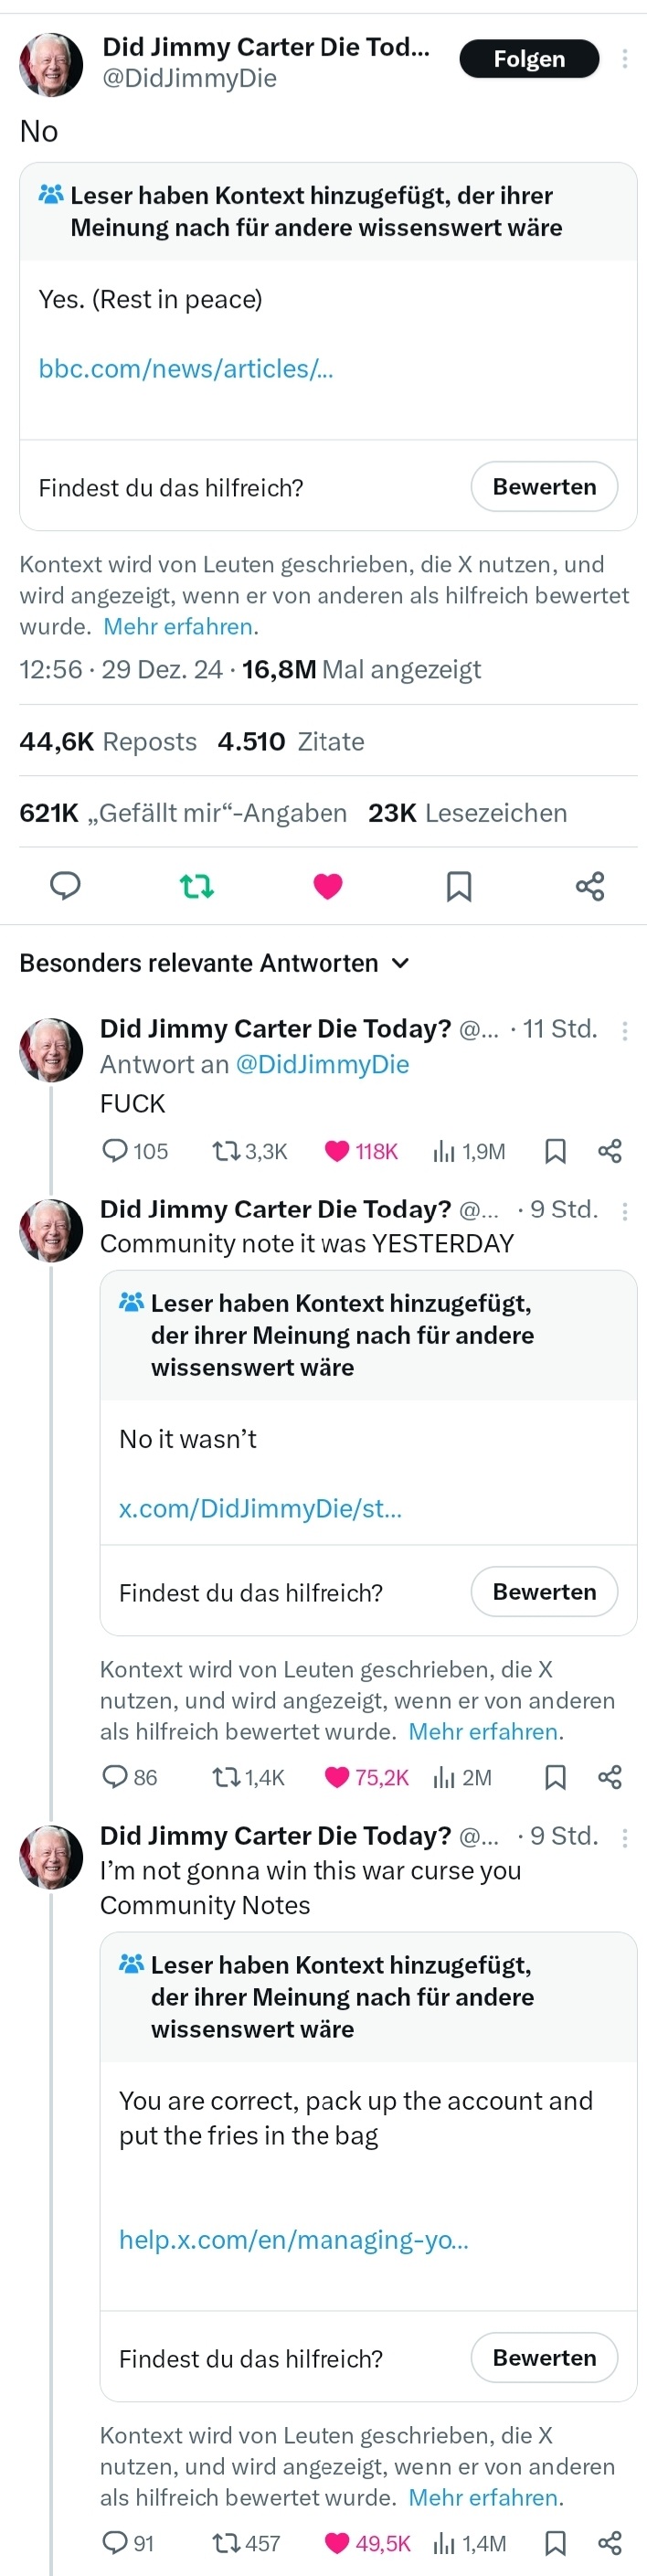Click the Folgen button

tap(529, 59)
